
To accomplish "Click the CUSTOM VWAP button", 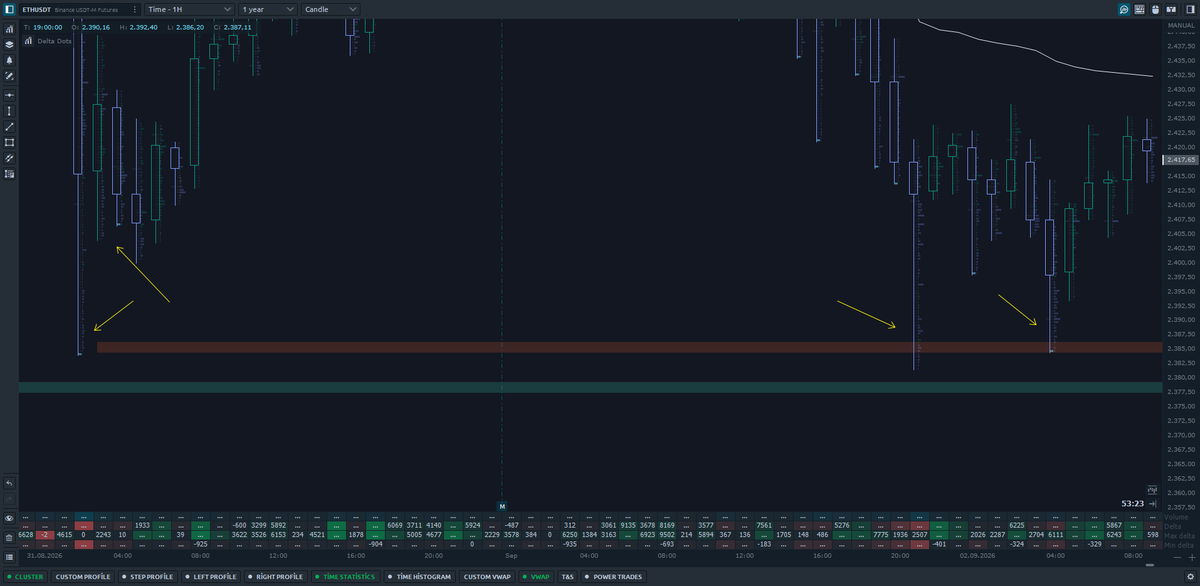I will [x=487, y=577].
